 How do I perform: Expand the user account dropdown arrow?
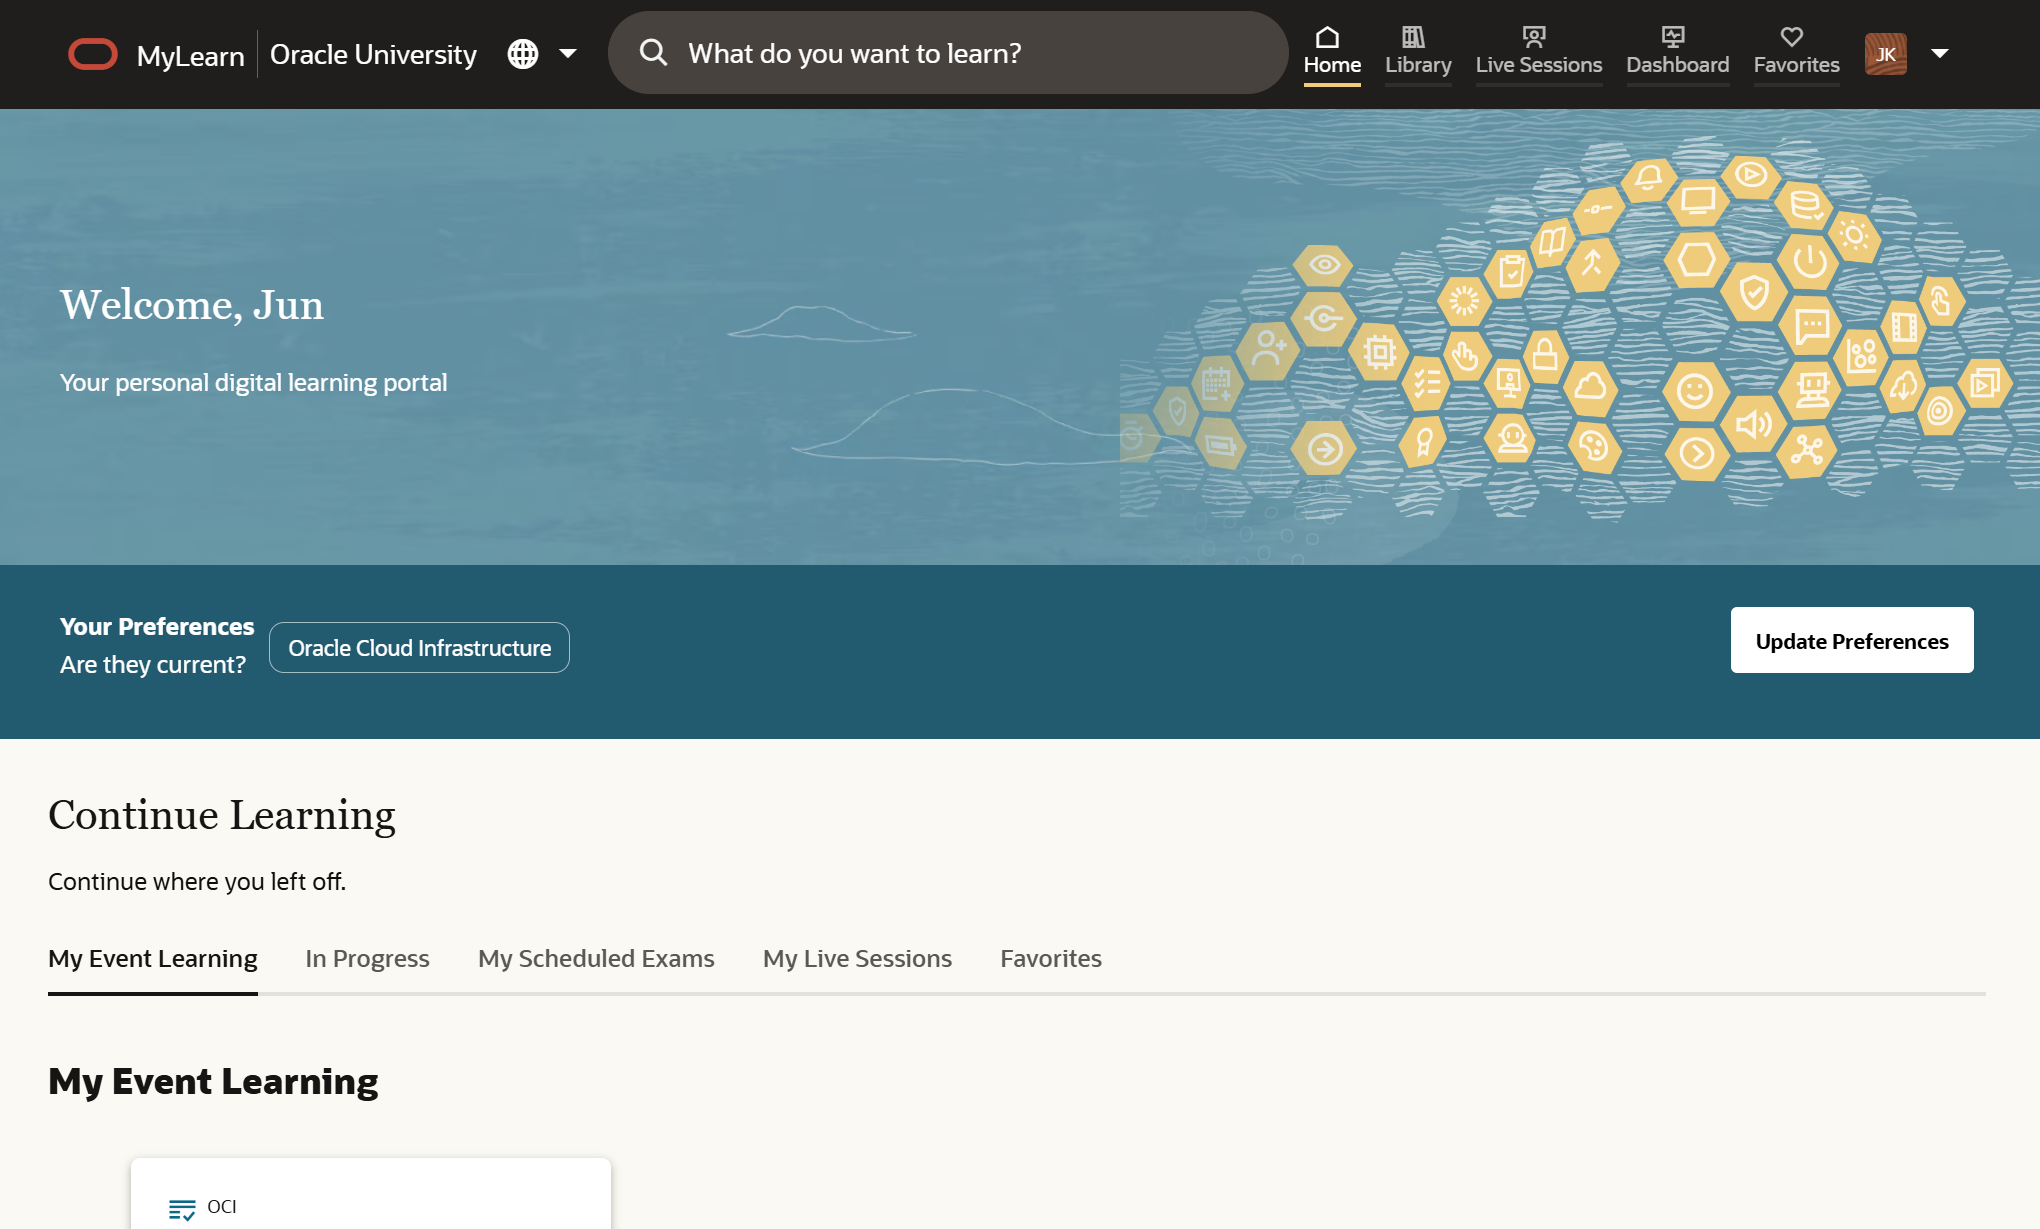tap(1940, 54)
